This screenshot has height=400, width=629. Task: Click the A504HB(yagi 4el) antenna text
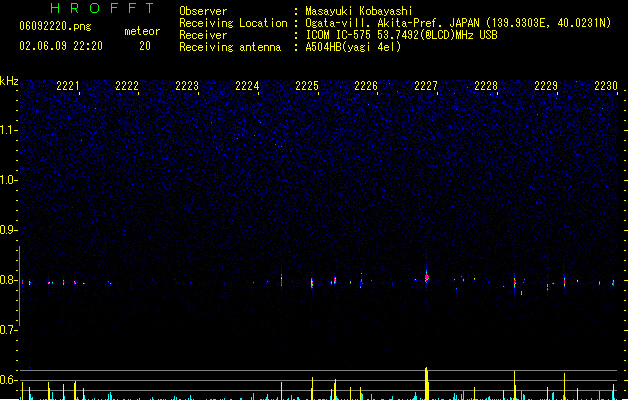point(353,47)
